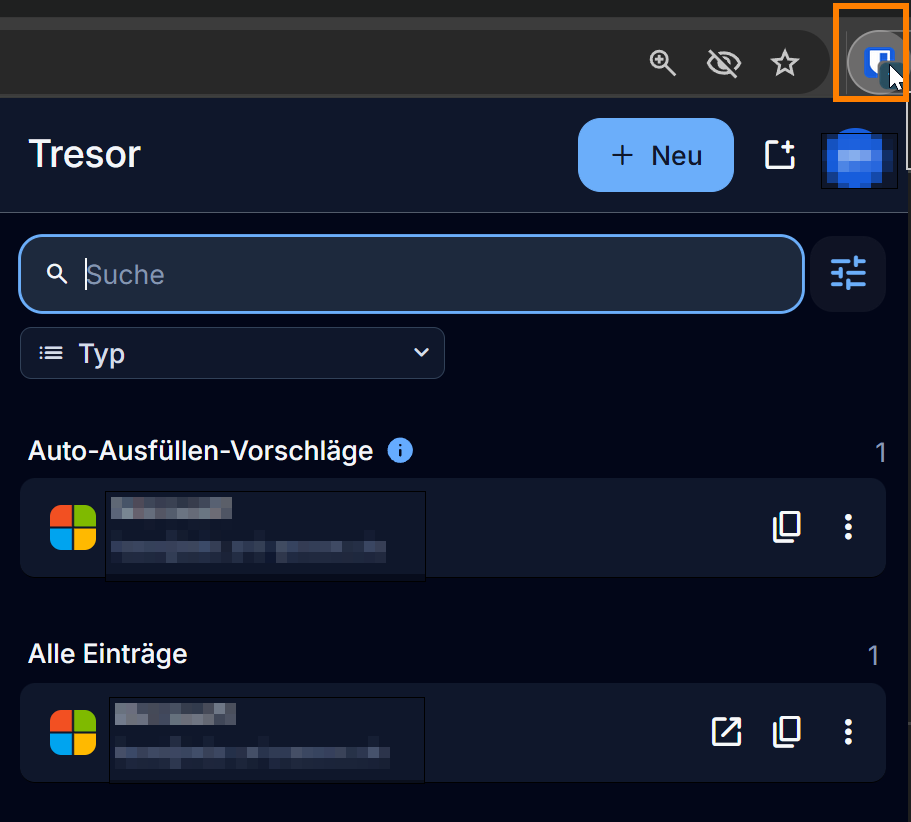Copy from the Auto-Ausfüllen-Vorschläge entry
Viewport: 911px width, 822px height.
787,527
